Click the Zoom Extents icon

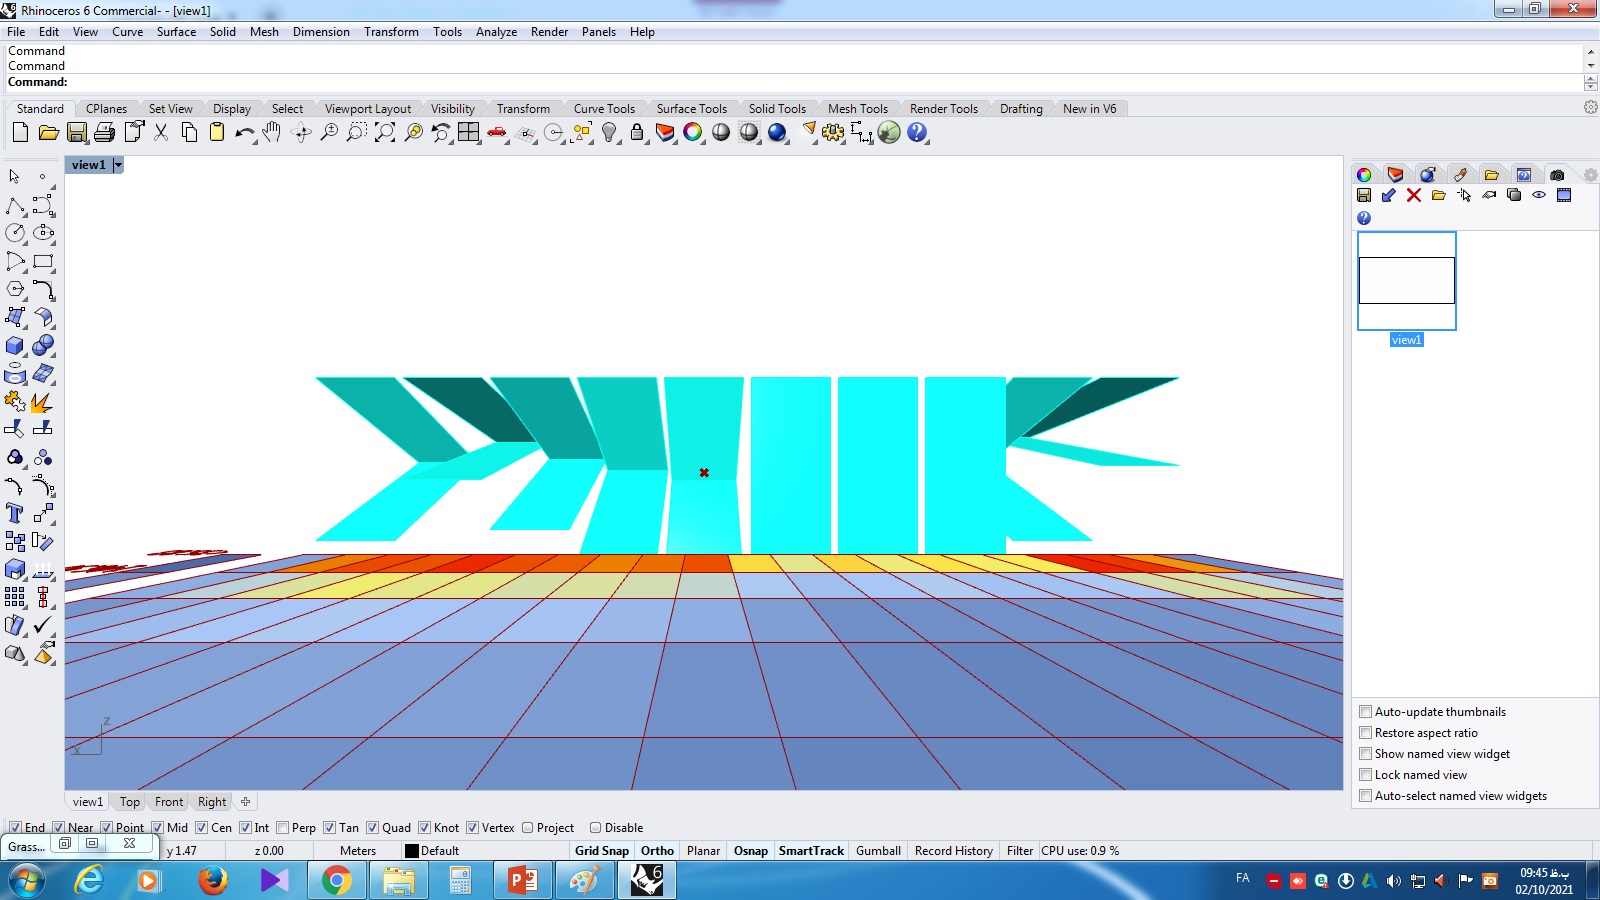(384, 132)
